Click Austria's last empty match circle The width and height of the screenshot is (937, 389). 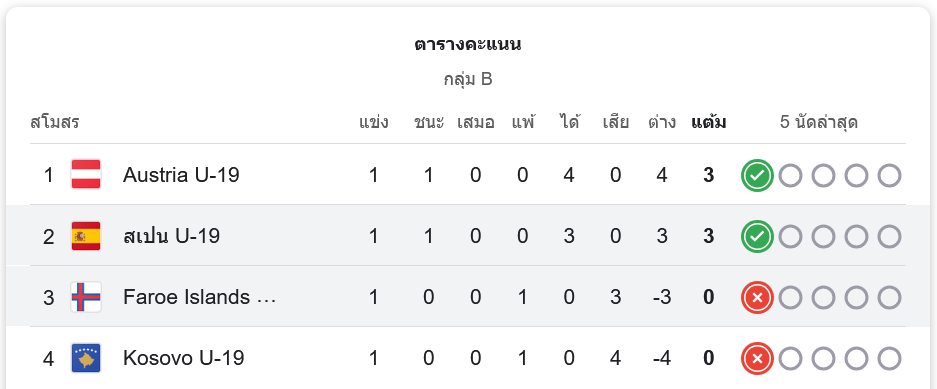coord(889,176)
